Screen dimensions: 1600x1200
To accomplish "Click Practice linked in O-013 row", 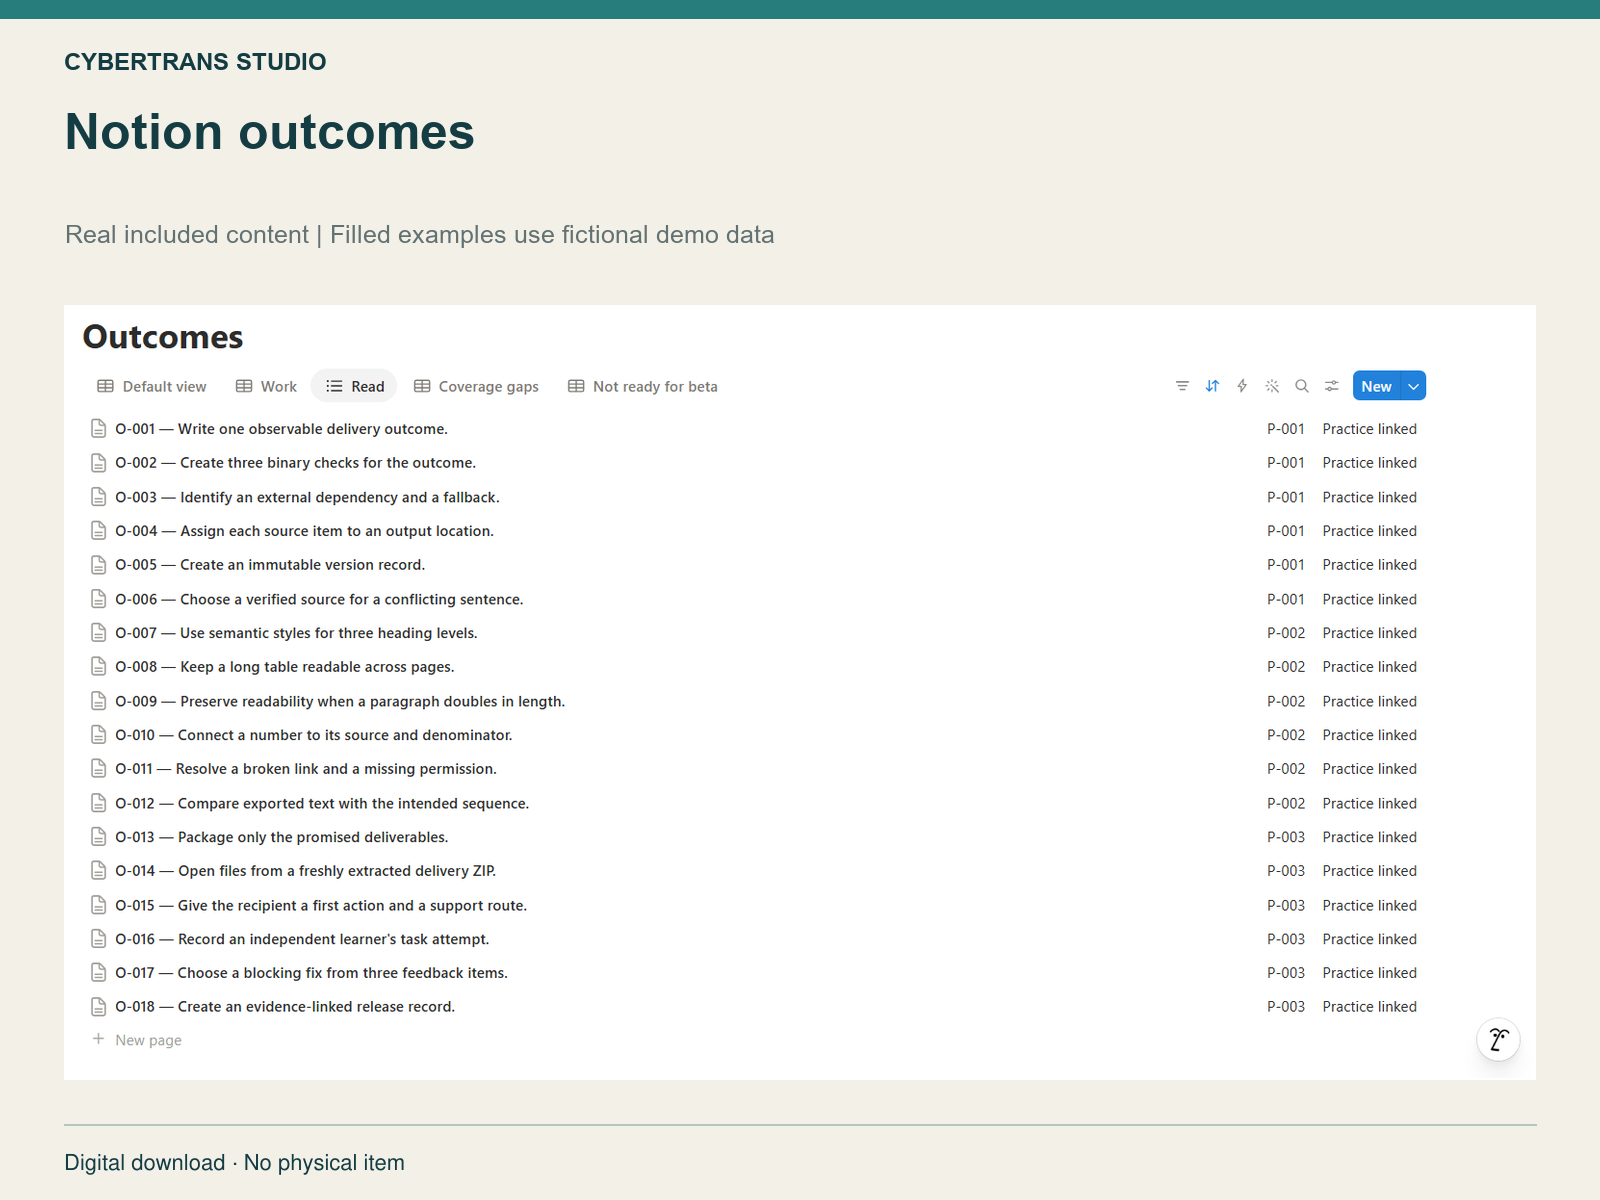I will coord(1370,837).
